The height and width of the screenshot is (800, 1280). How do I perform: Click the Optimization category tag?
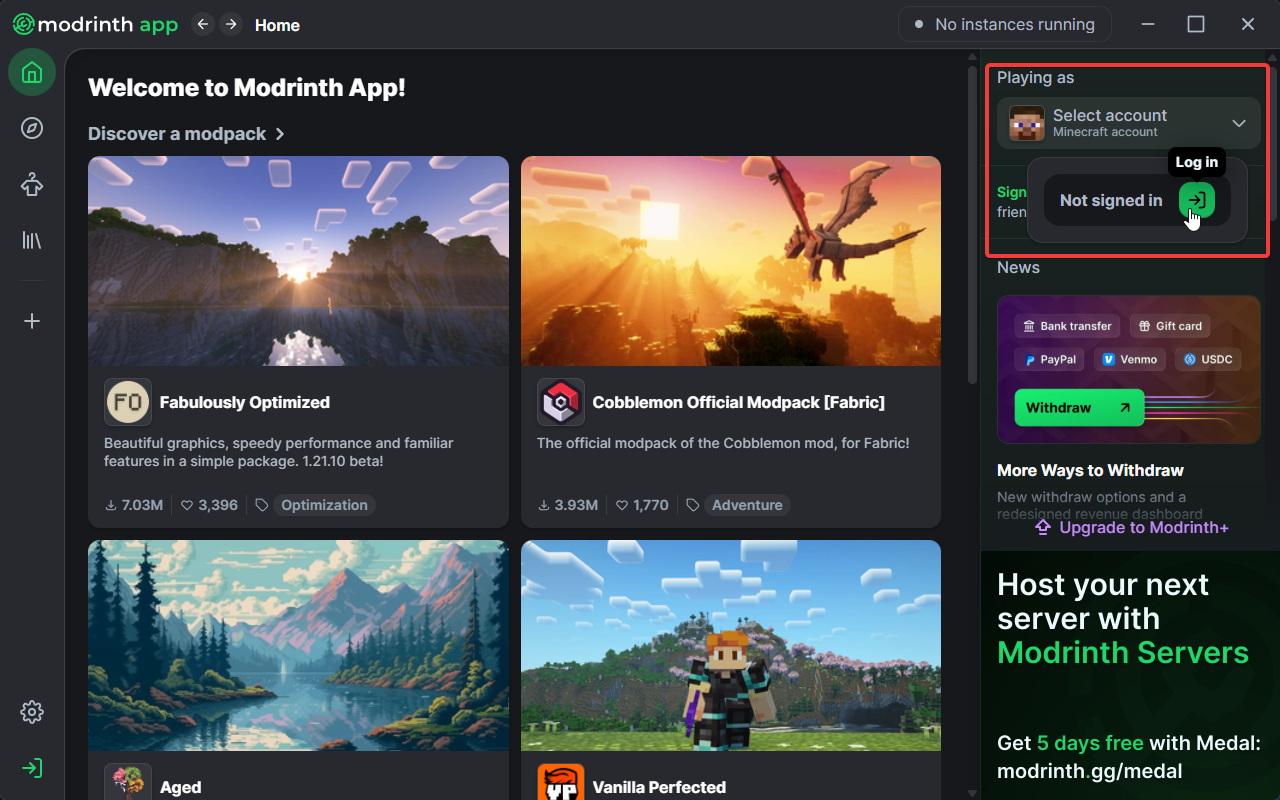click(324, 505)
